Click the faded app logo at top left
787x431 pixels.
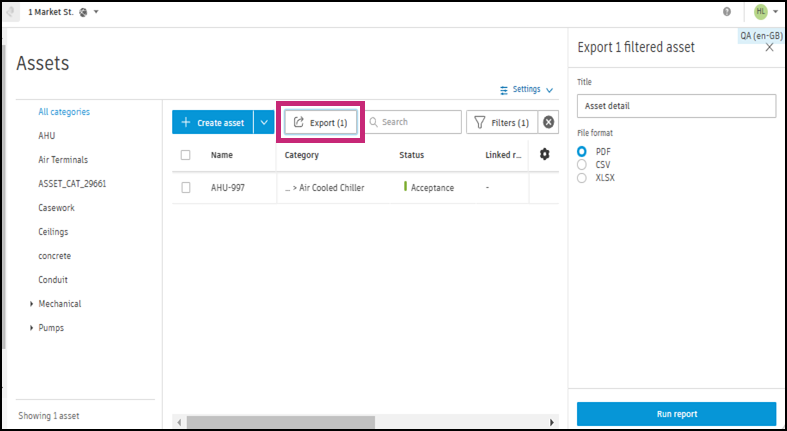10,13
